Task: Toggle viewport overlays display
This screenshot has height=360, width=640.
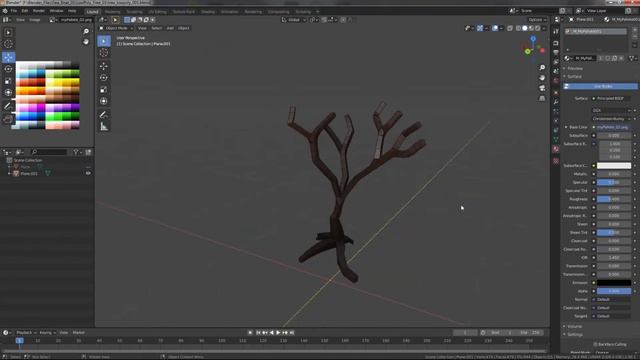Action: [x=495, y=28]
